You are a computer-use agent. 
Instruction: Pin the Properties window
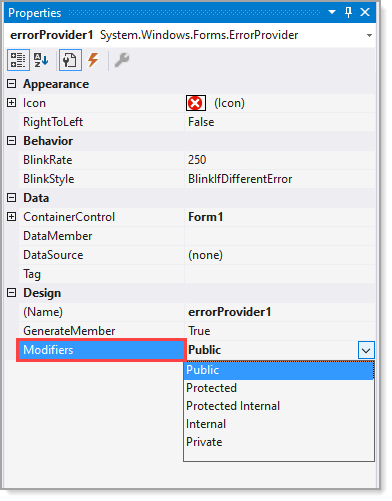(x=348, y=12)
